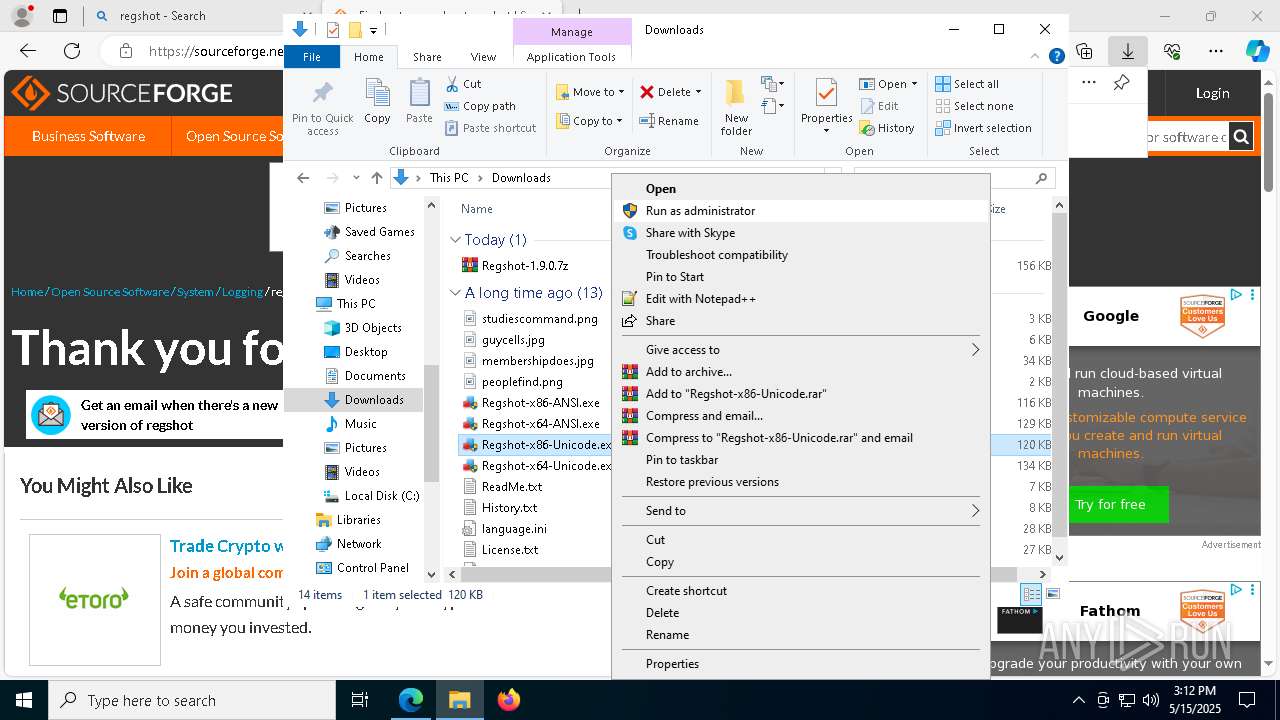Open the recent locations dropdown chevron

point(356,178)
